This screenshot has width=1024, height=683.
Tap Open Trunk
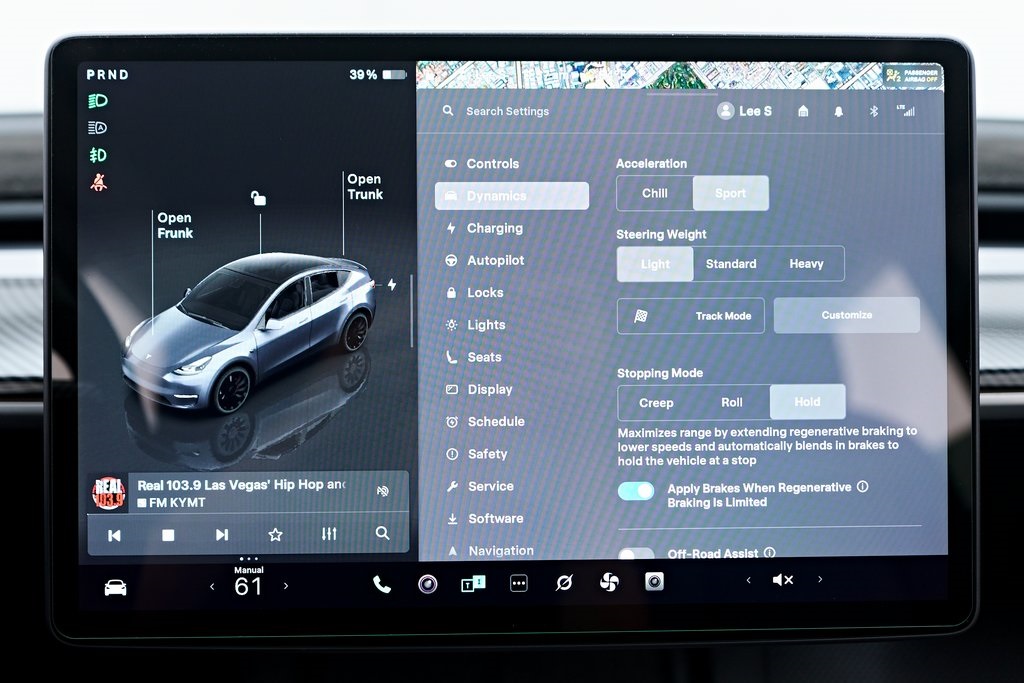[x=365, y=187]
